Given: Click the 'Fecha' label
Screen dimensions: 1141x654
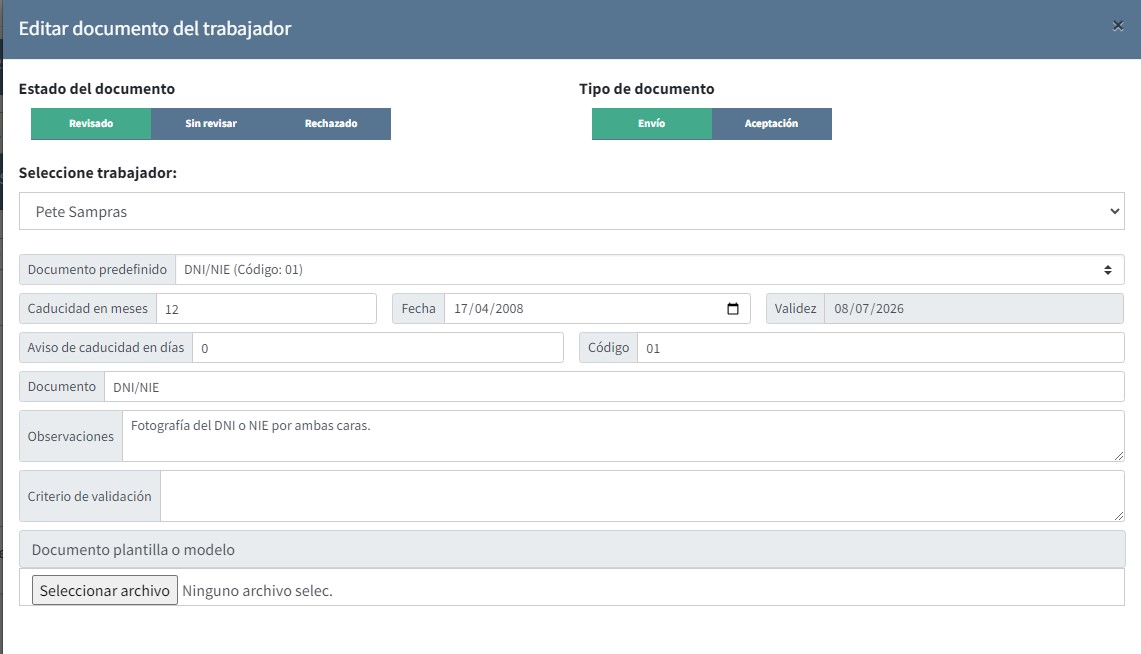Looking at the screenshot, I should pos(418,308).
